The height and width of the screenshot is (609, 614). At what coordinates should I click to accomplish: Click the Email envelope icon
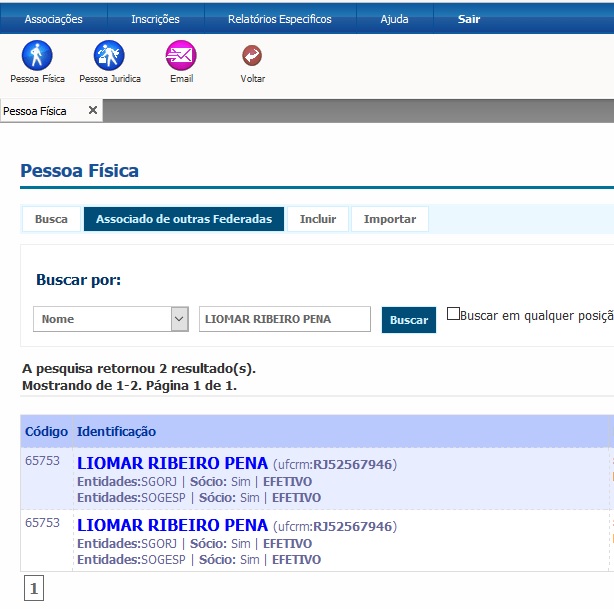[x=181, y=56]
